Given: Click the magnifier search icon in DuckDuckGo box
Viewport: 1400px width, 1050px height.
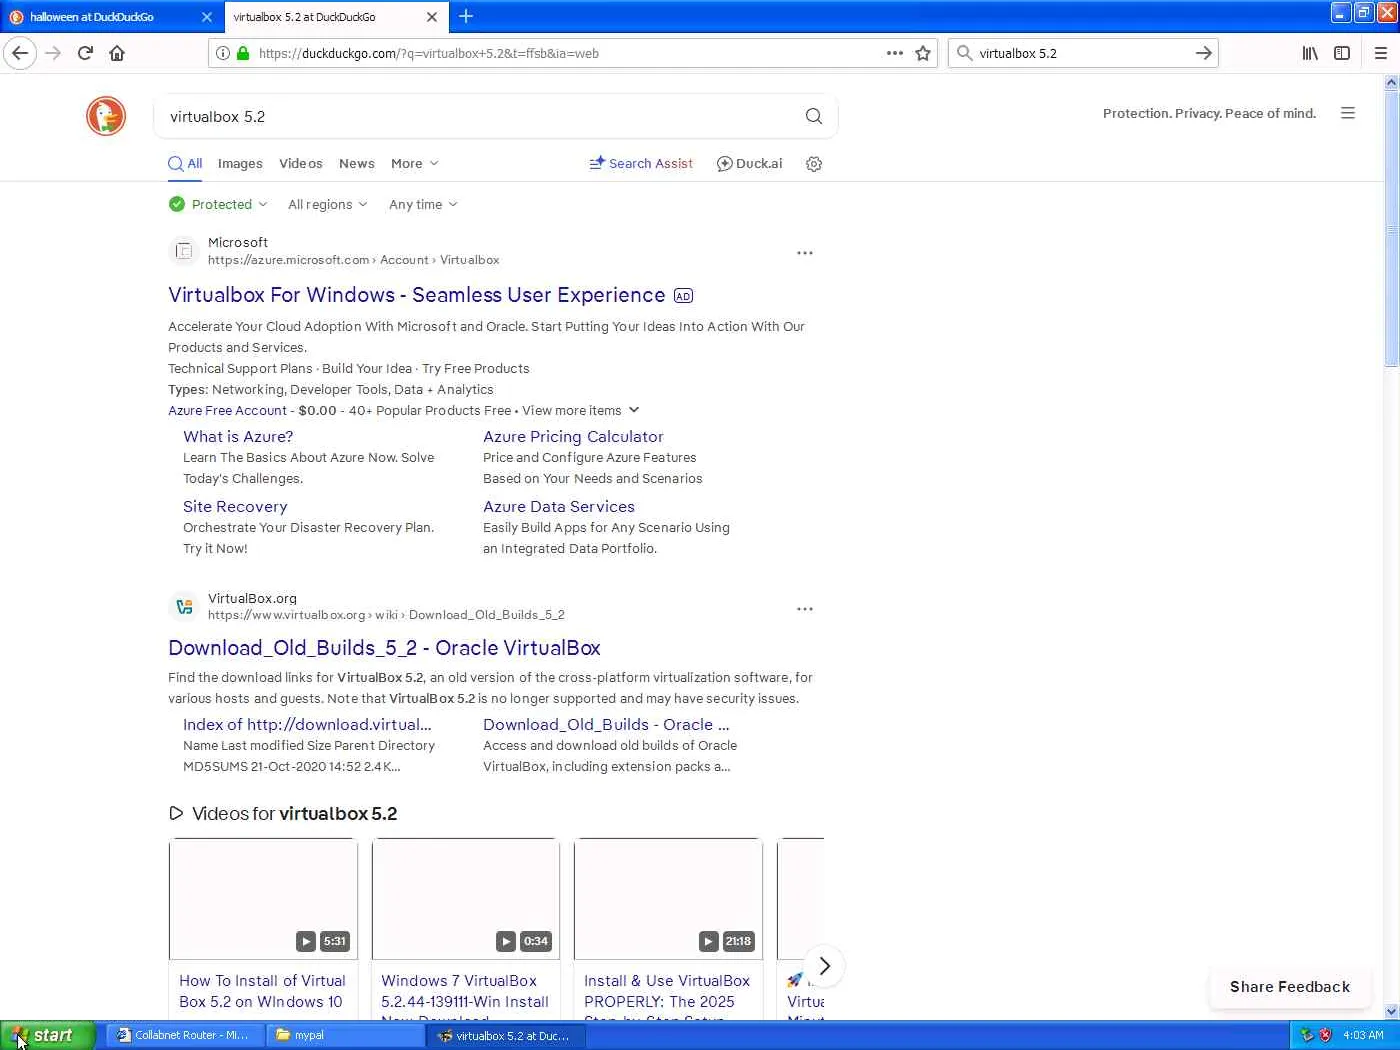Looking at the screenshot, I should 814,116.
